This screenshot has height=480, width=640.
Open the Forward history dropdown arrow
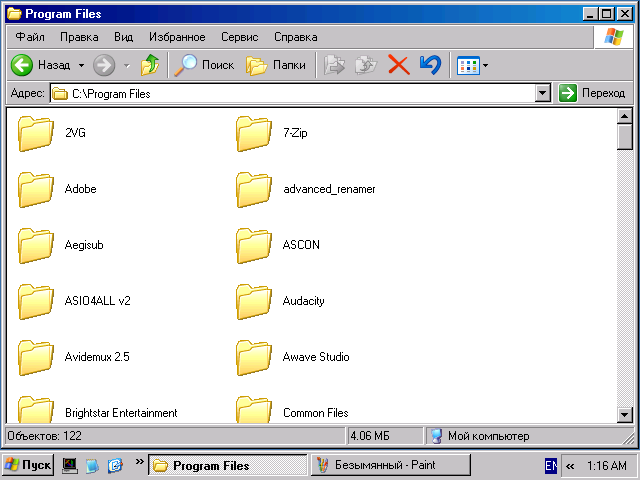(x=127, y=65)
